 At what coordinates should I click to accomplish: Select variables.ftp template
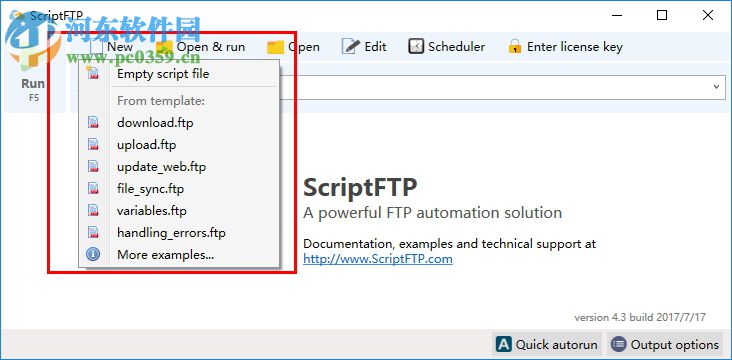click(x=179, y=211)
